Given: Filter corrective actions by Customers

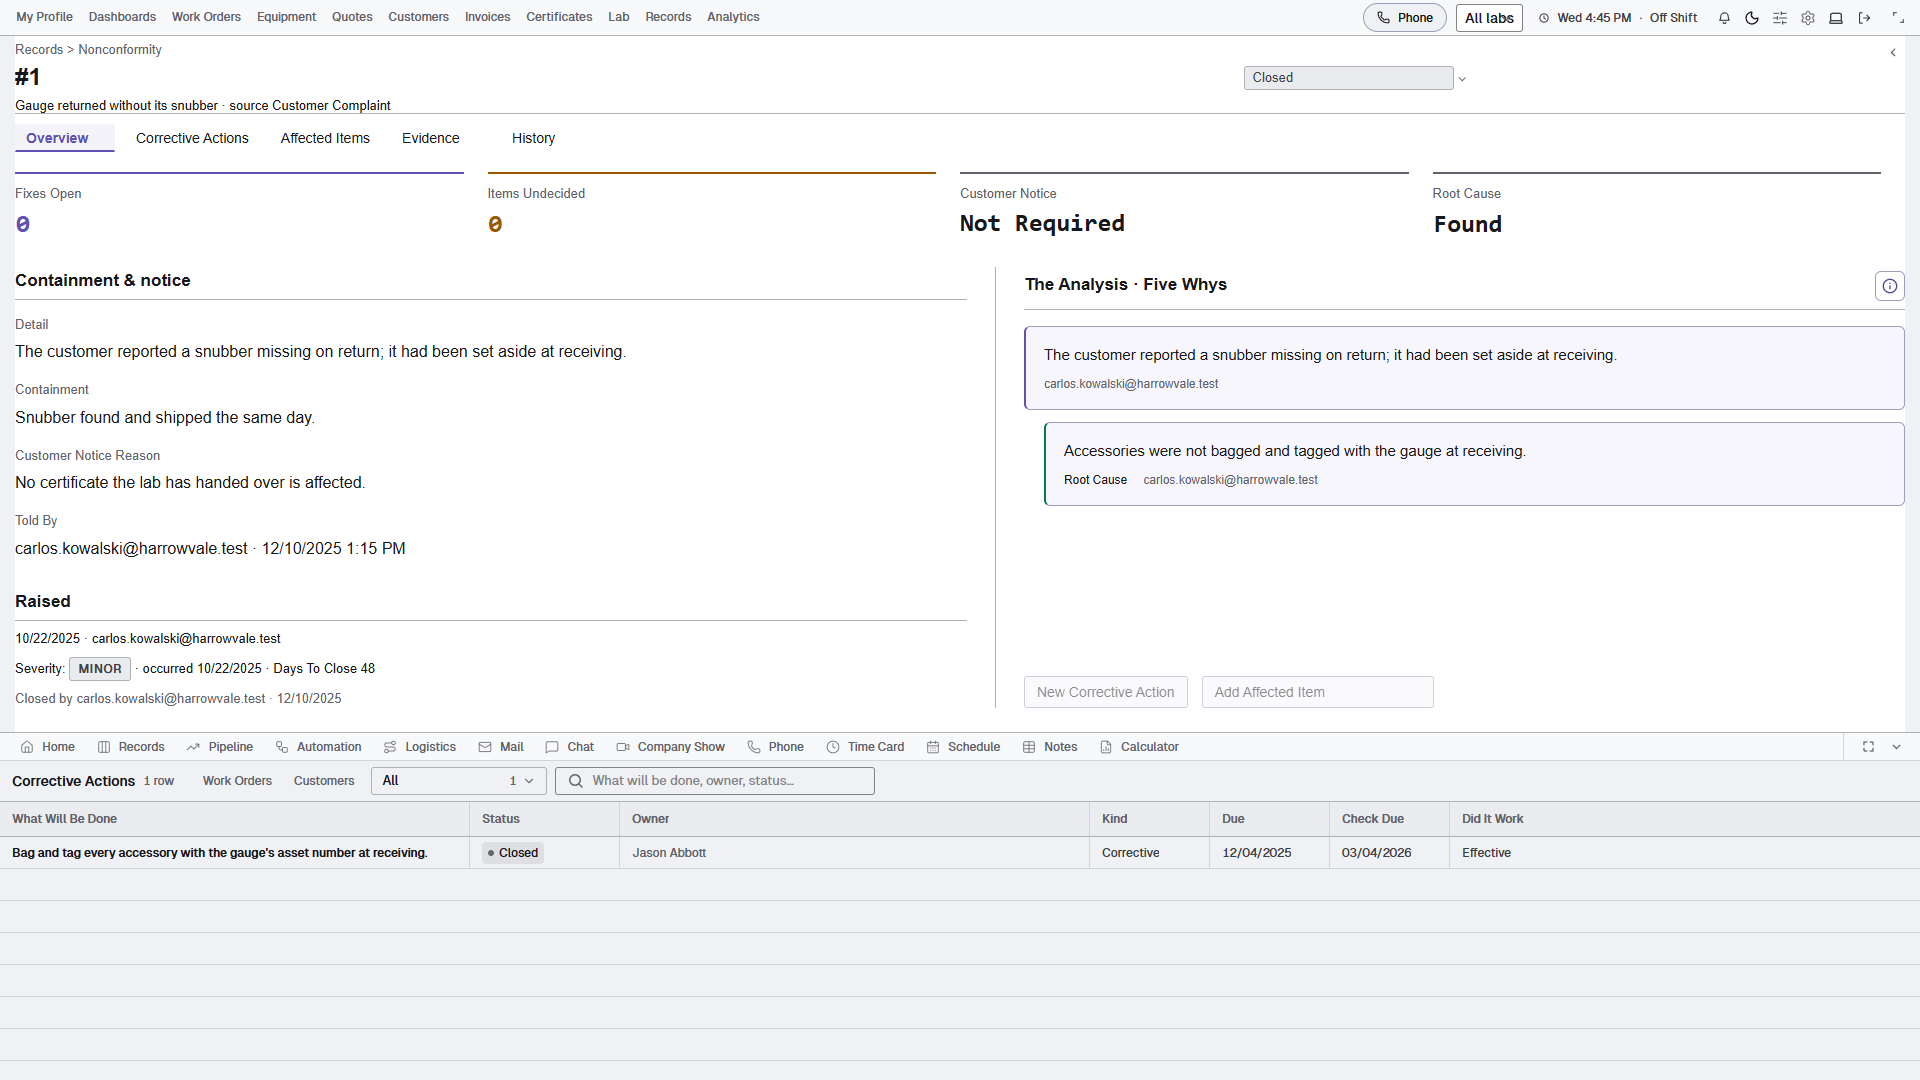Looking at the screenshot, I should [324, 781].
